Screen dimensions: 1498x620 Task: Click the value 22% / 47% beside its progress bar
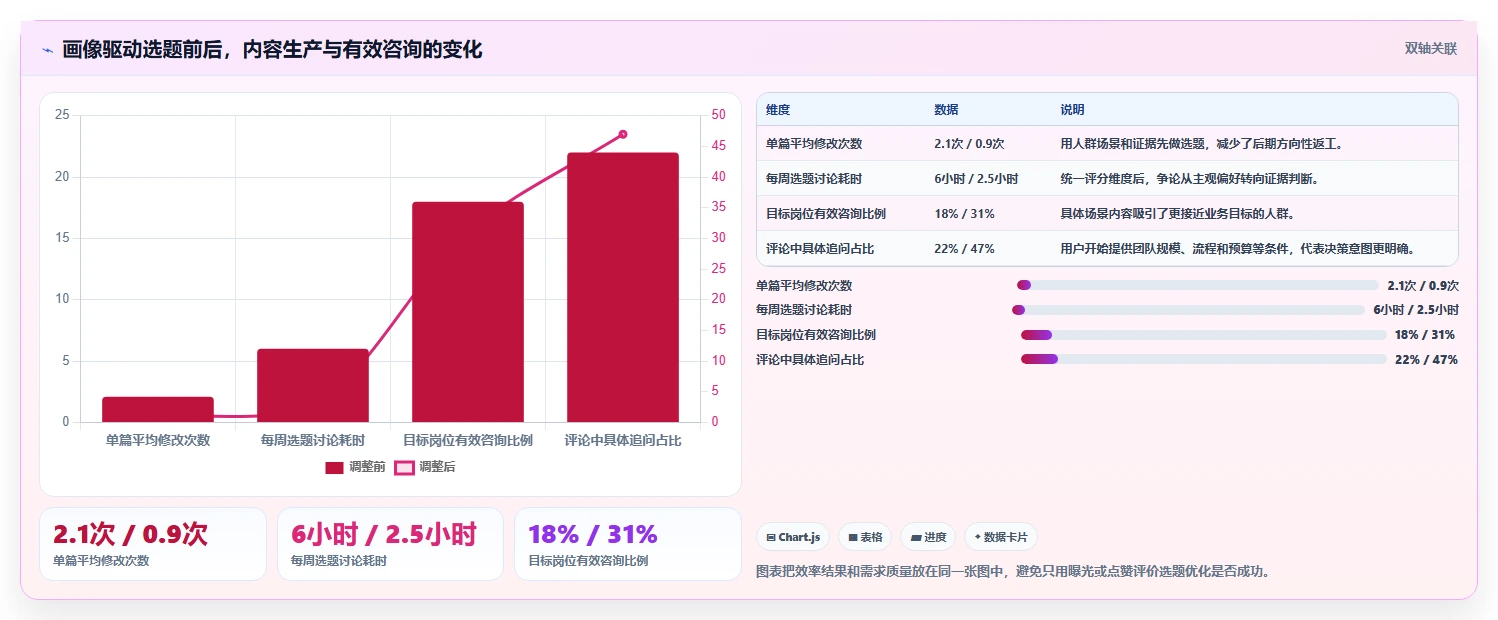pos(1426,360)
